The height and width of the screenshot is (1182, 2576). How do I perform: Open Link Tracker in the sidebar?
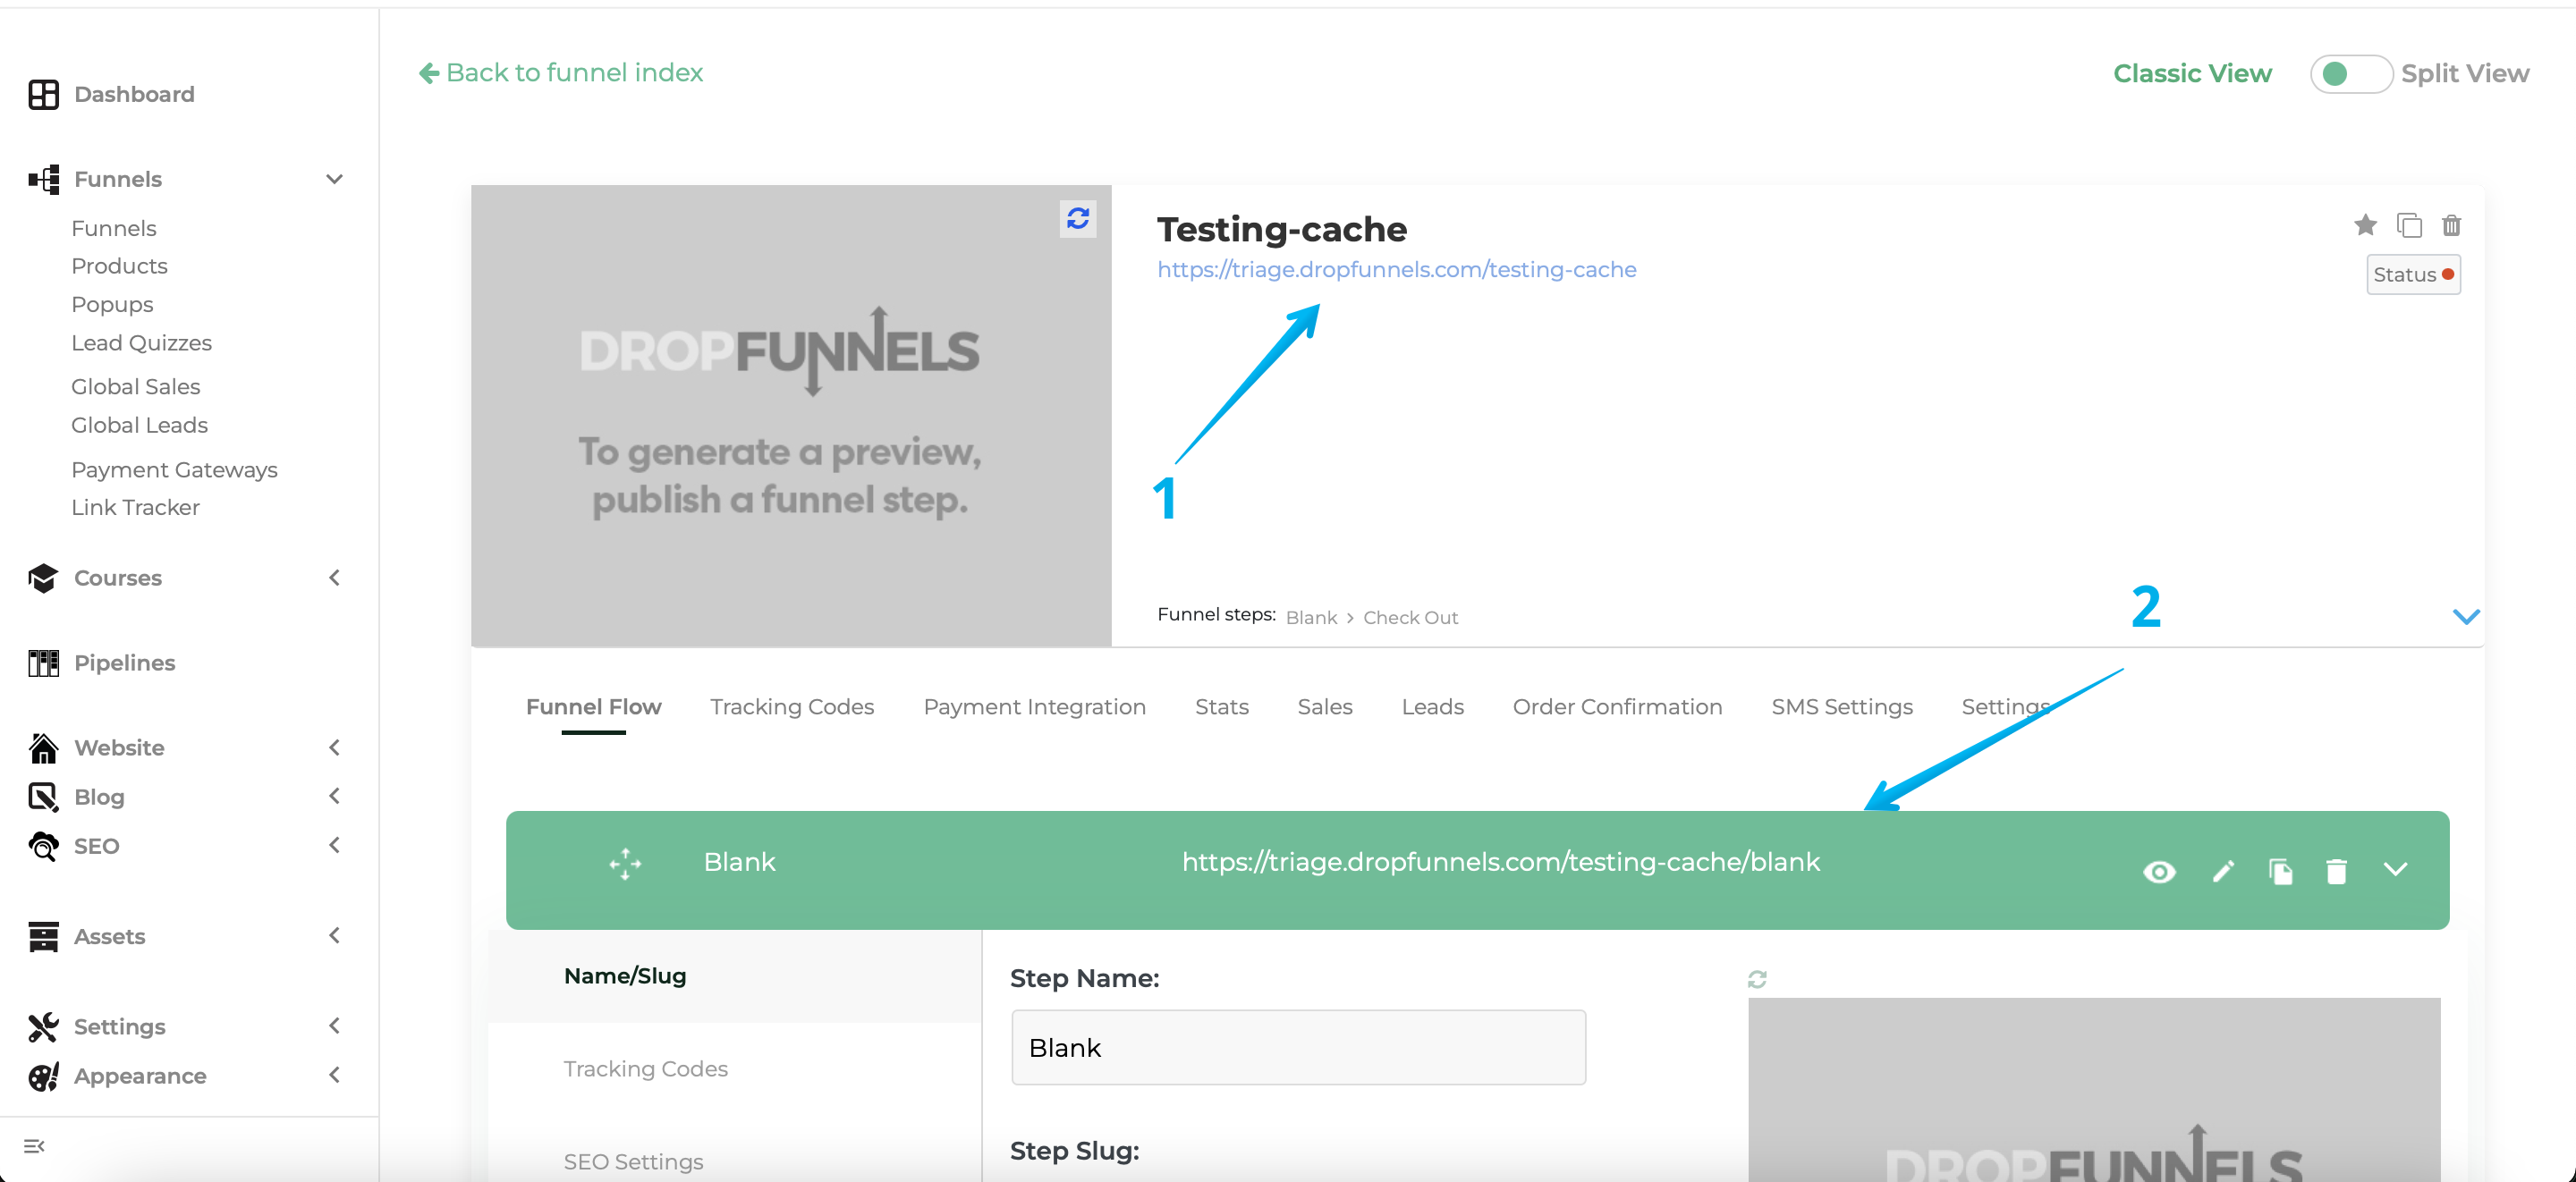(135, 507)
